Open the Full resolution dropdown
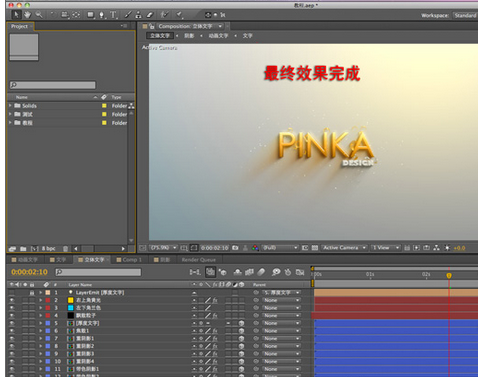 tap(280, 248)
